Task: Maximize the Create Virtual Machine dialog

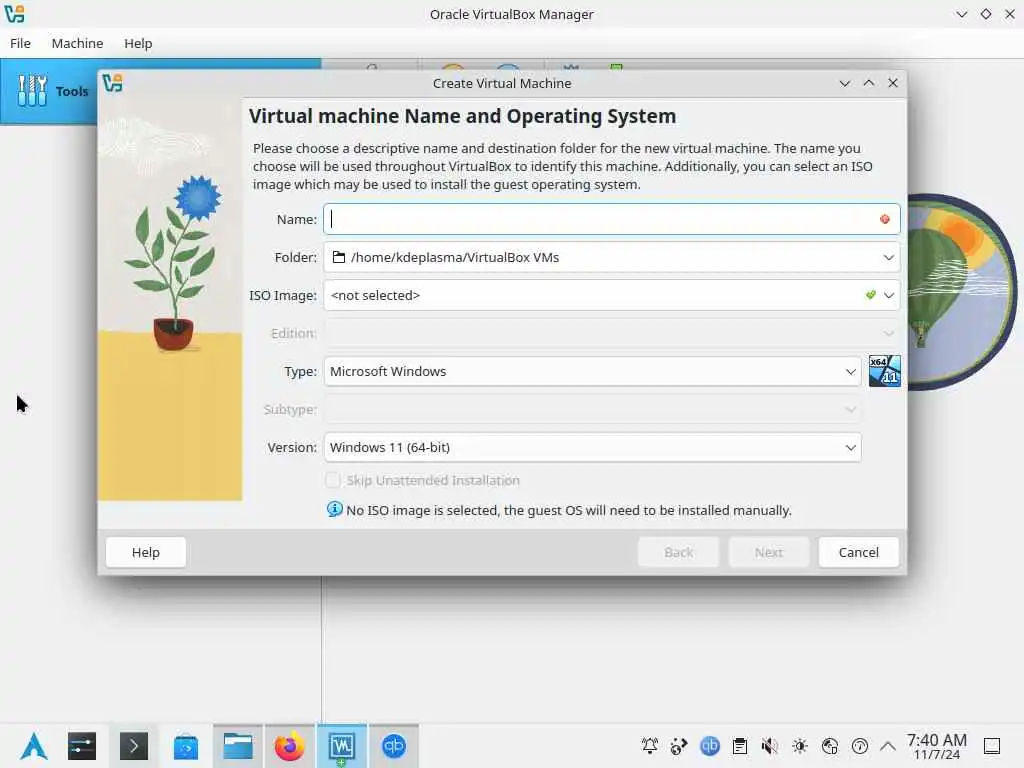Action: click(x=869, y=83)
